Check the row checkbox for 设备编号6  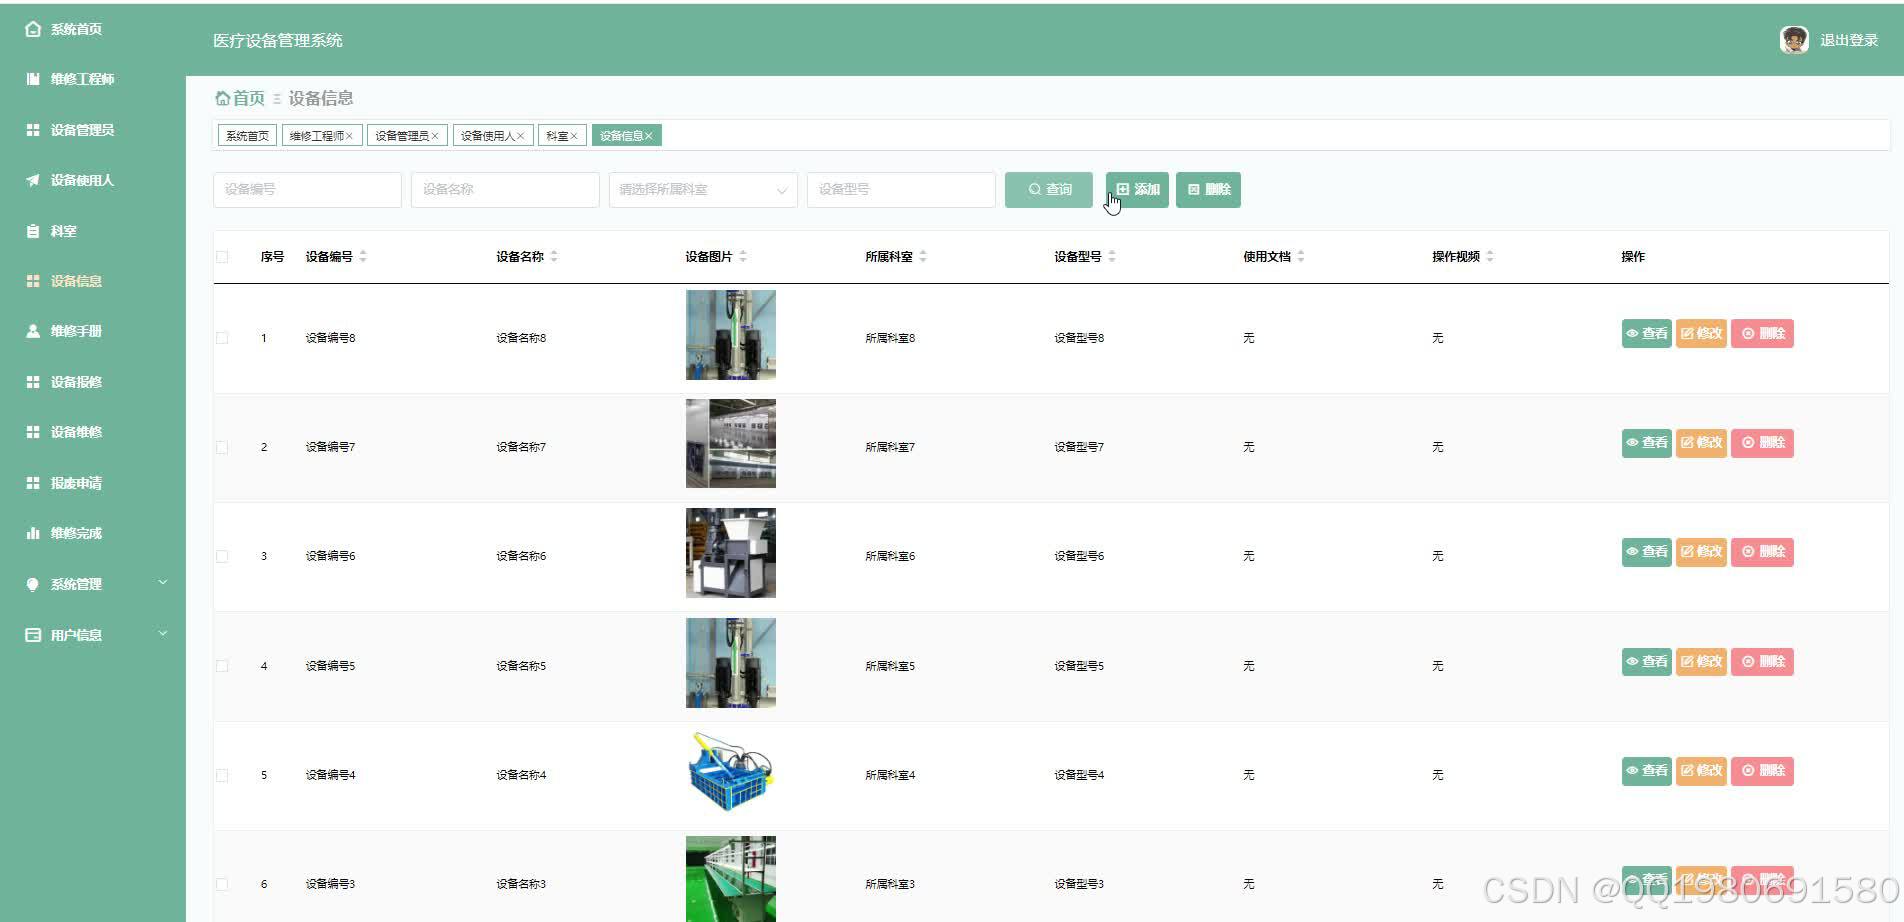(x=222, y=556)
